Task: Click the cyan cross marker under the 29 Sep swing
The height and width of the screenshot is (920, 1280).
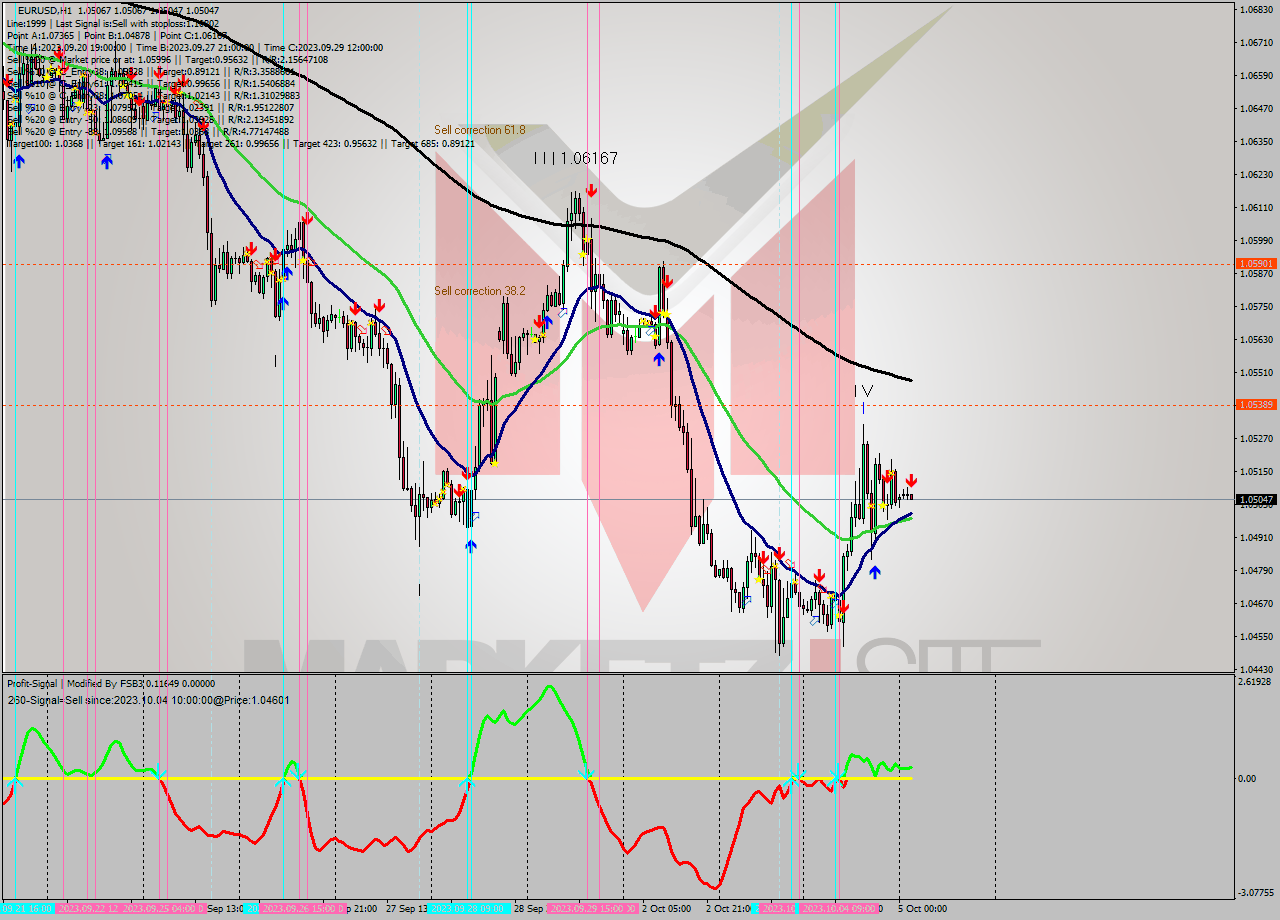Action: click(587, 775)
